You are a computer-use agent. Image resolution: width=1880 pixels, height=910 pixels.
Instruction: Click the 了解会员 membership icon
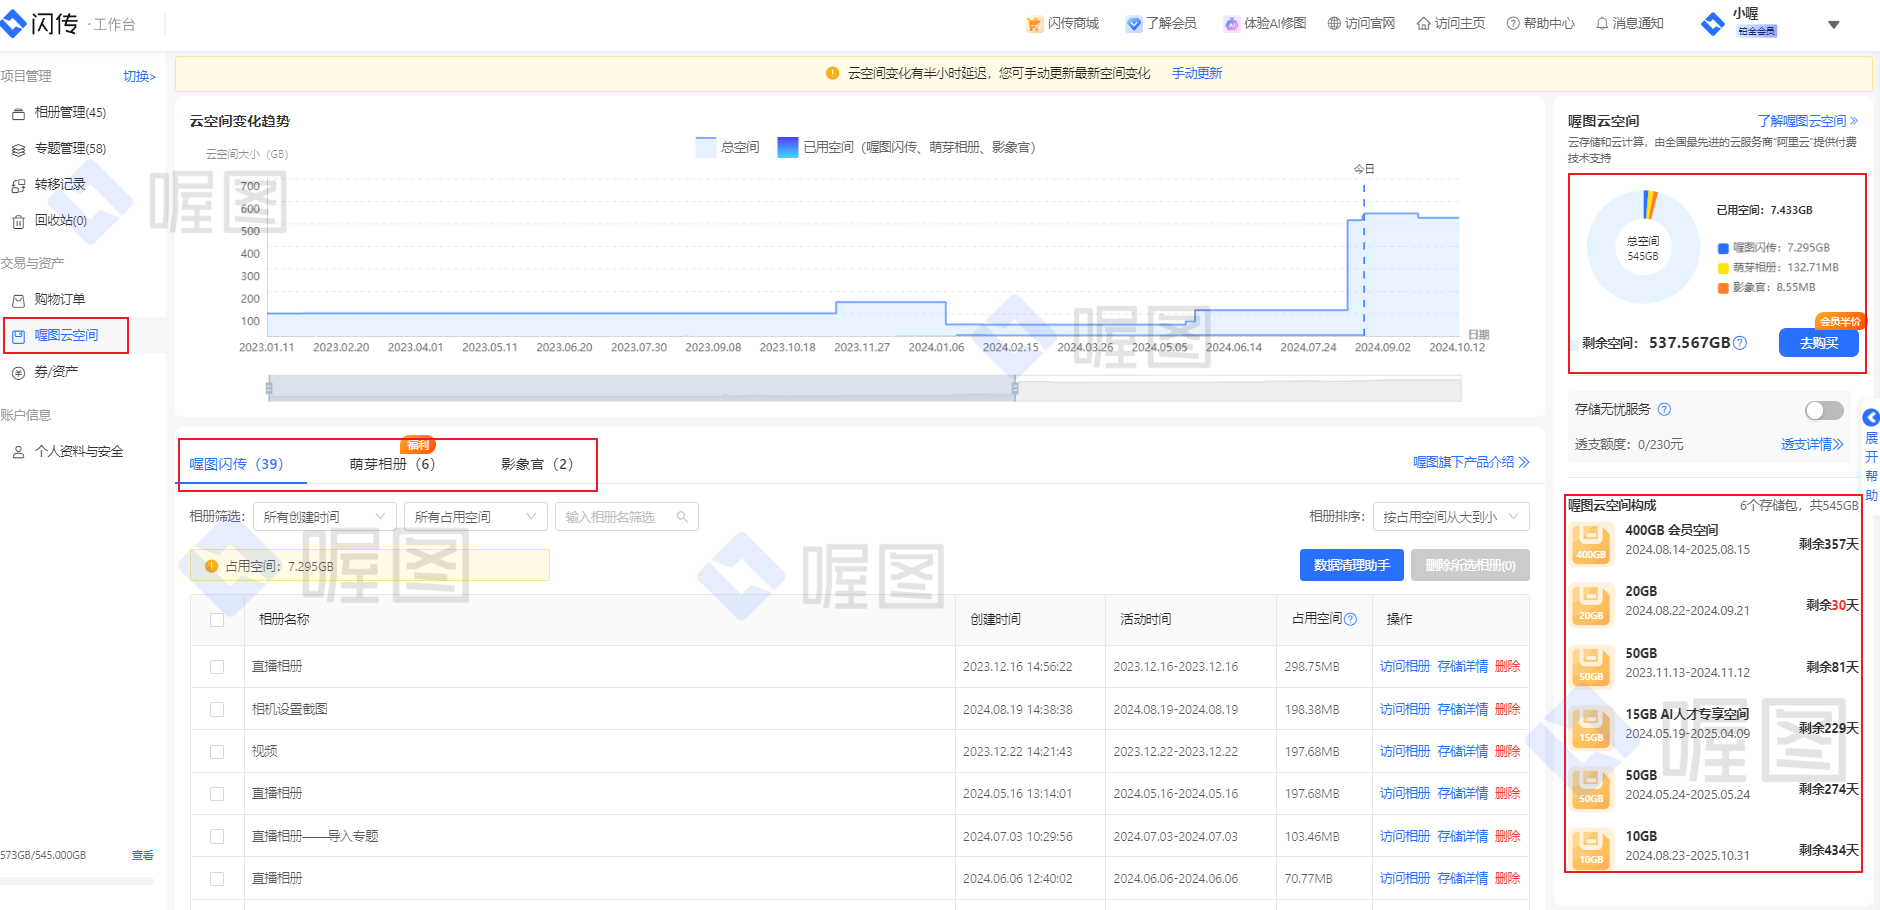click(1133, 24)
